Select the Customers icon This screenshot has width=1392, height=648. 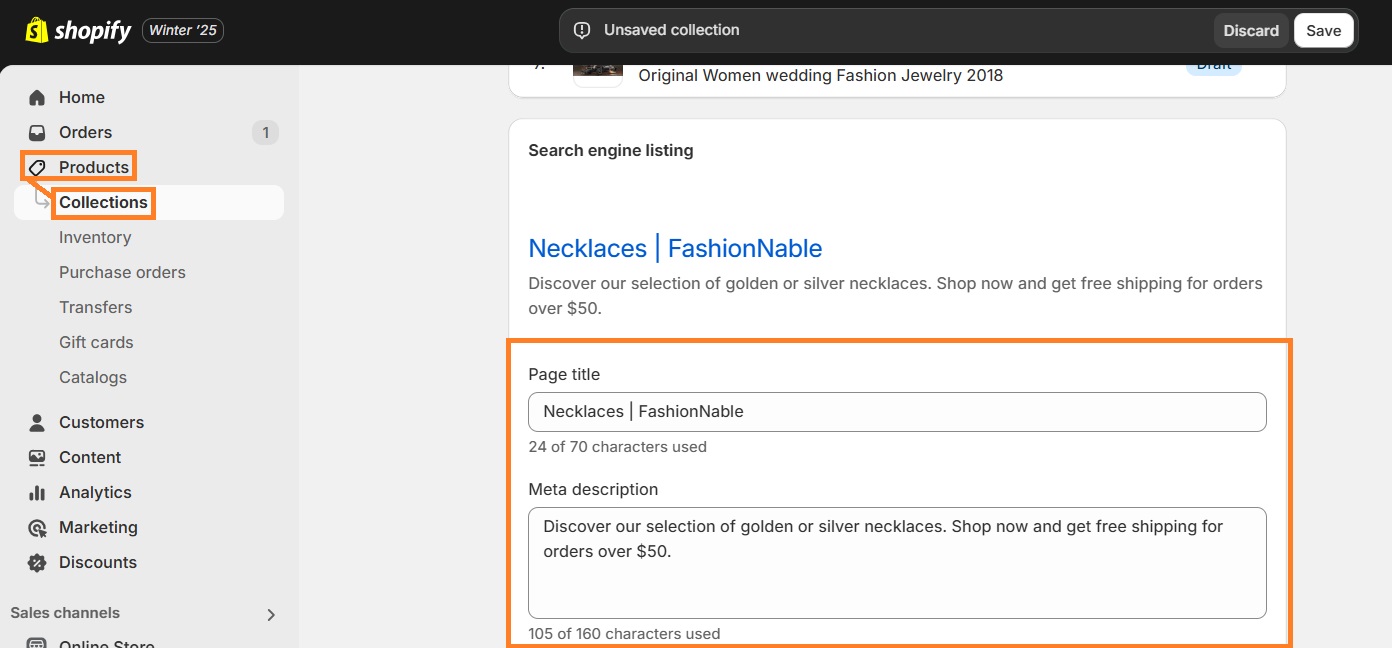[x=36, y=422]
